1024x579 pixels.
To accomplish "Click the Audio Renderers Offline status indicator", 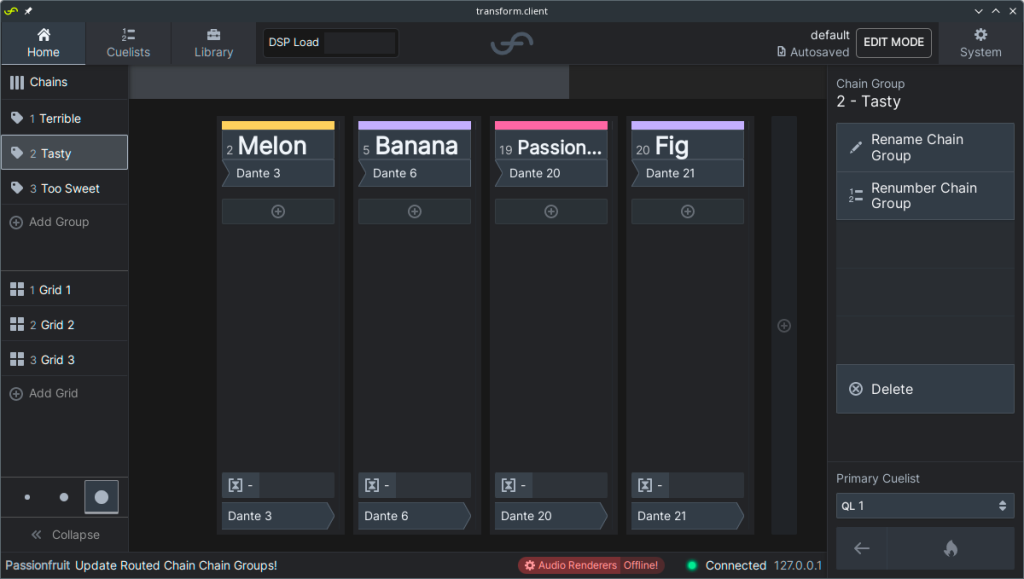I will (x=591, y=565).
